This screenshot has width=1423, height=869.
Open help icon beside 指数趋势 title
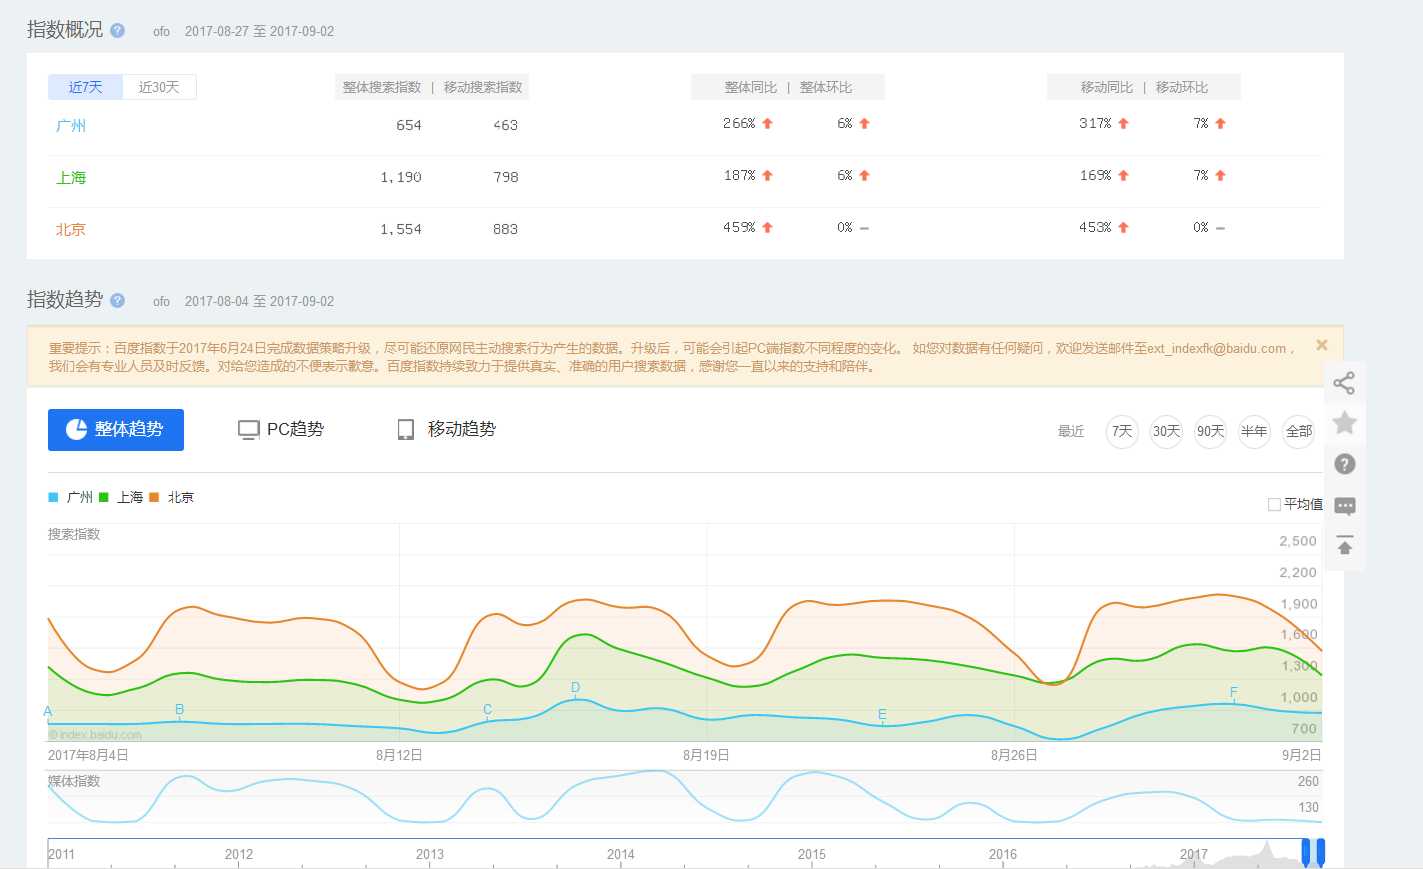pyautogui.click(x=117, y=300)
